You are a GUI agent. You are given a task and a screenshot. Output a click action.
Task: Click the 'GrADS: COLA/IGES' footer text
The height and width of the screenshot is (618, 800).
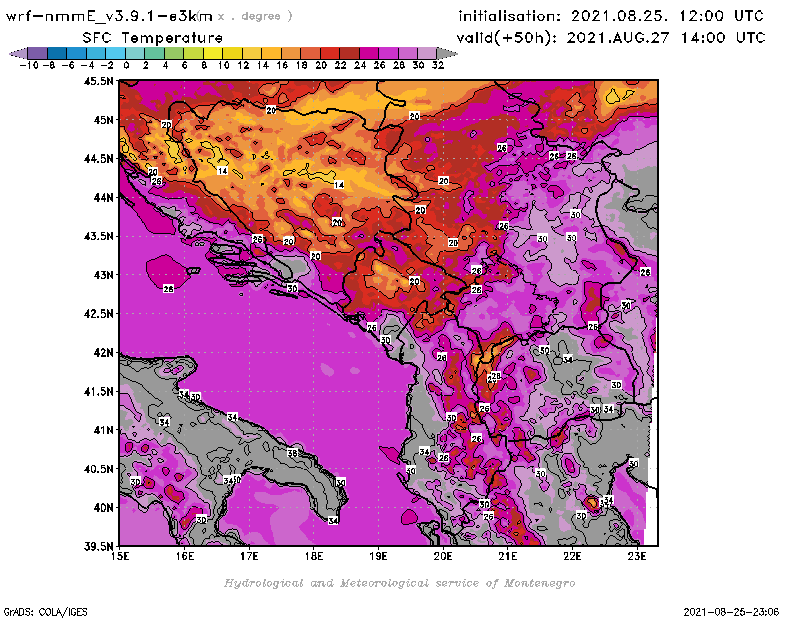(x=45, y=612)
